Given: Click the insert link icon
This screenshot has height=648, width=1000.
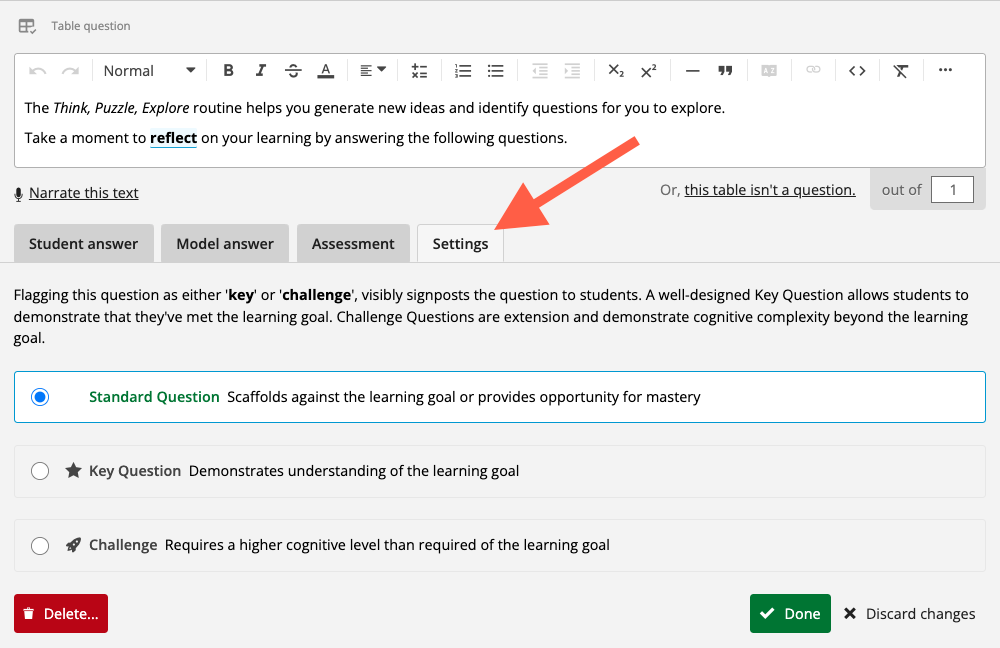Looking at the screenshot, I should tap(813, 70).
